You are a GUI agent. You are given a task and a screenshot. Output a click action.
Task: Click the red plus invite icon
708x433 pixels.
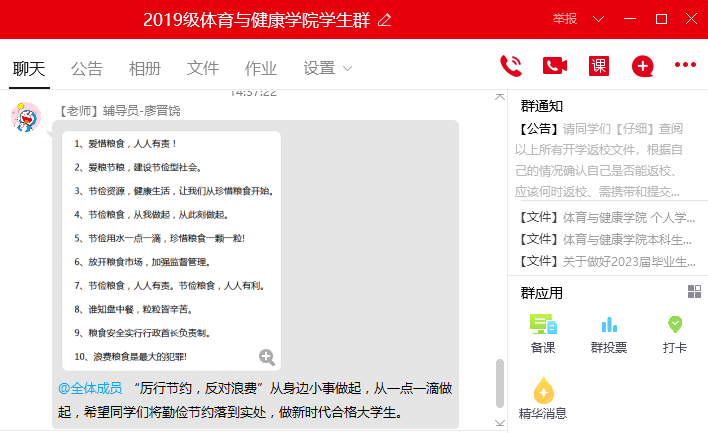(642, 66)
